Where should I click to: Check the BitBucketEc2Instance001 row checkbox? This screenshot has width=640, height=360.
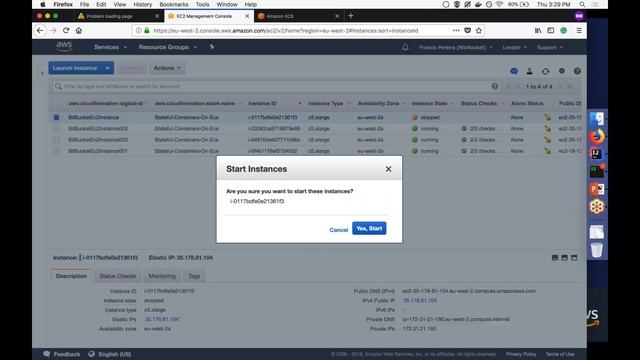56,151
